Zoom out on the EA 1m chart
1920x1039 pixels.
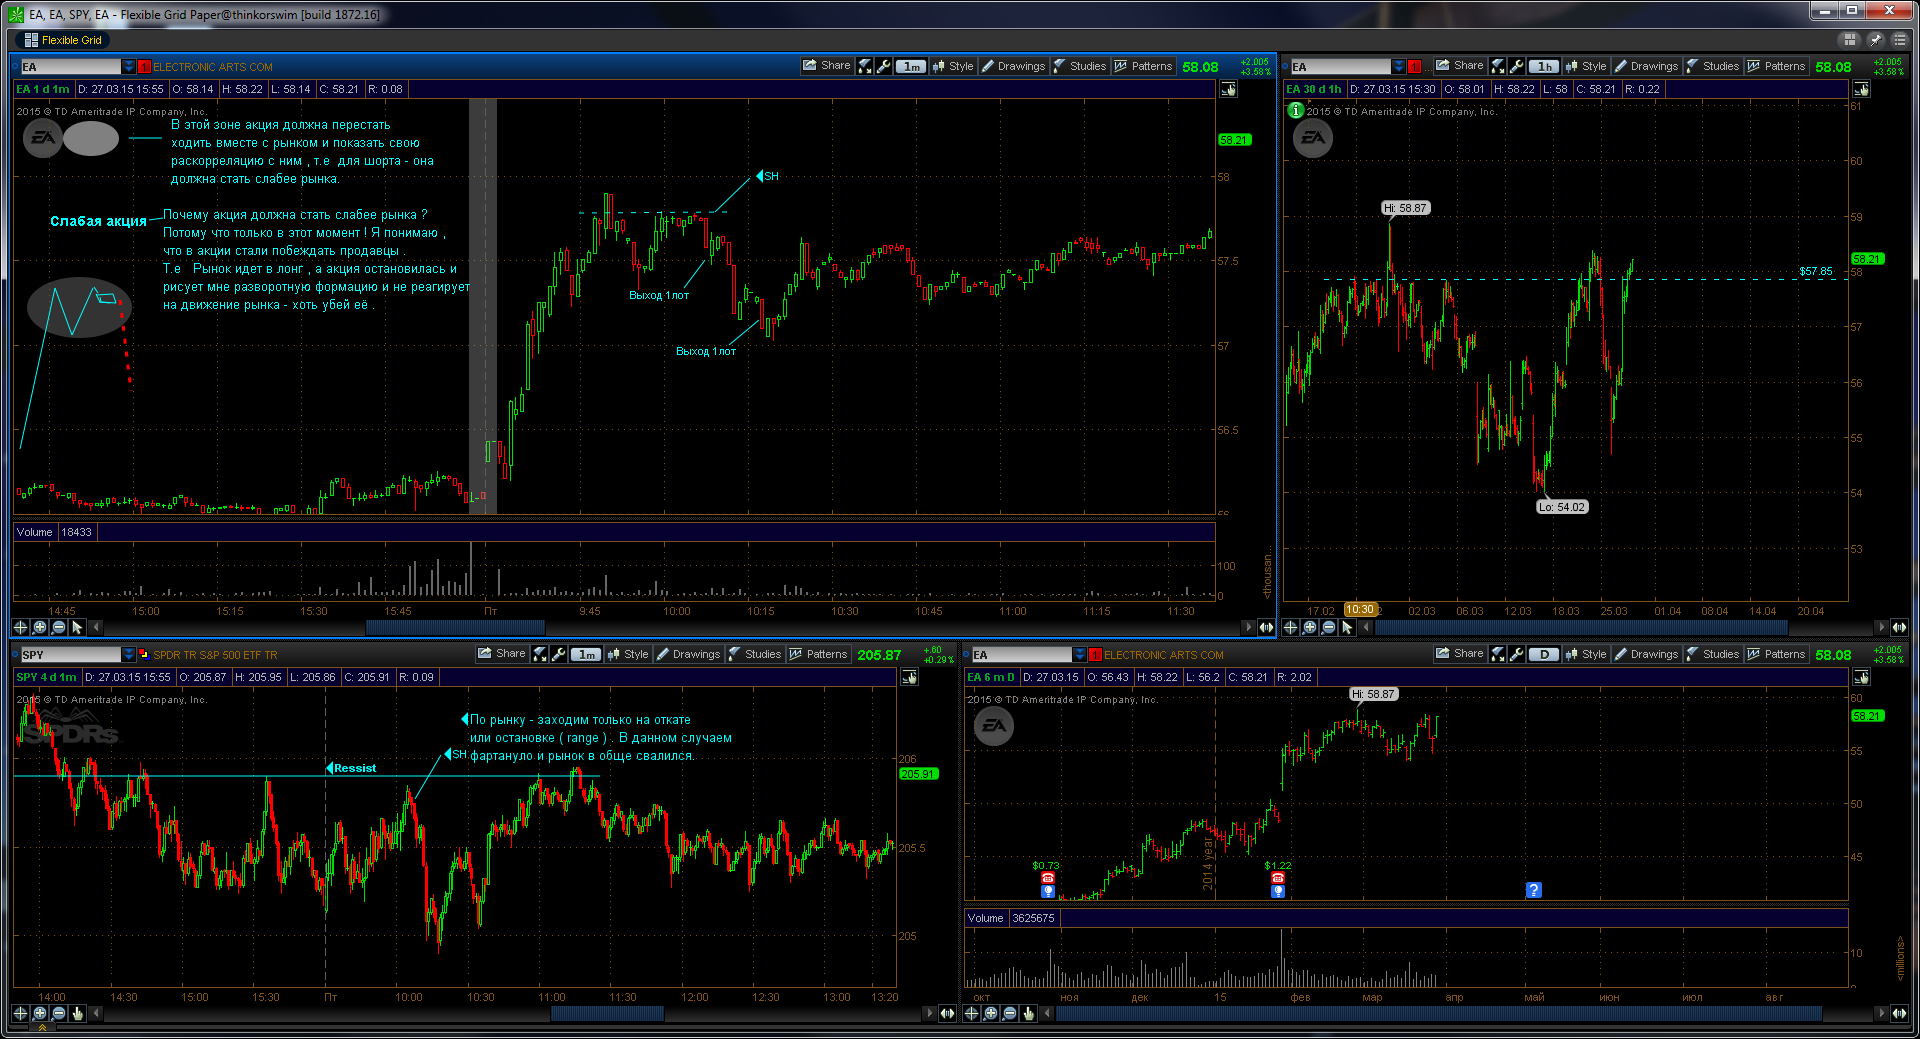pos(58,627)
